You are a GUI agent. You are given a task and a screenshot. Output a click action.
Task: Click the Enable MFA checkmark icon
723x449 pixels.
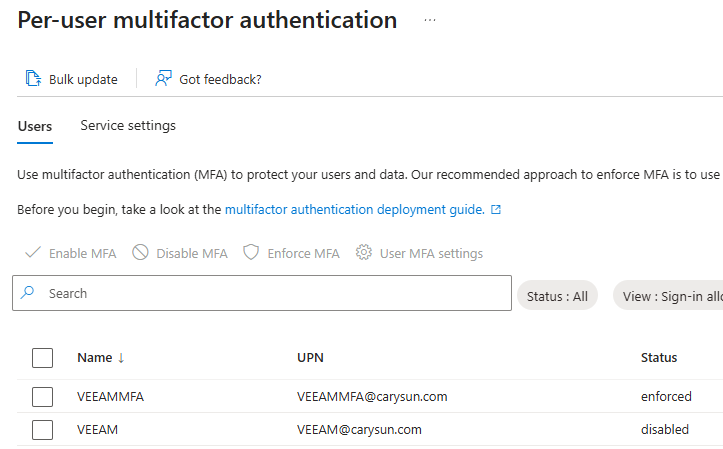(32, 253)
